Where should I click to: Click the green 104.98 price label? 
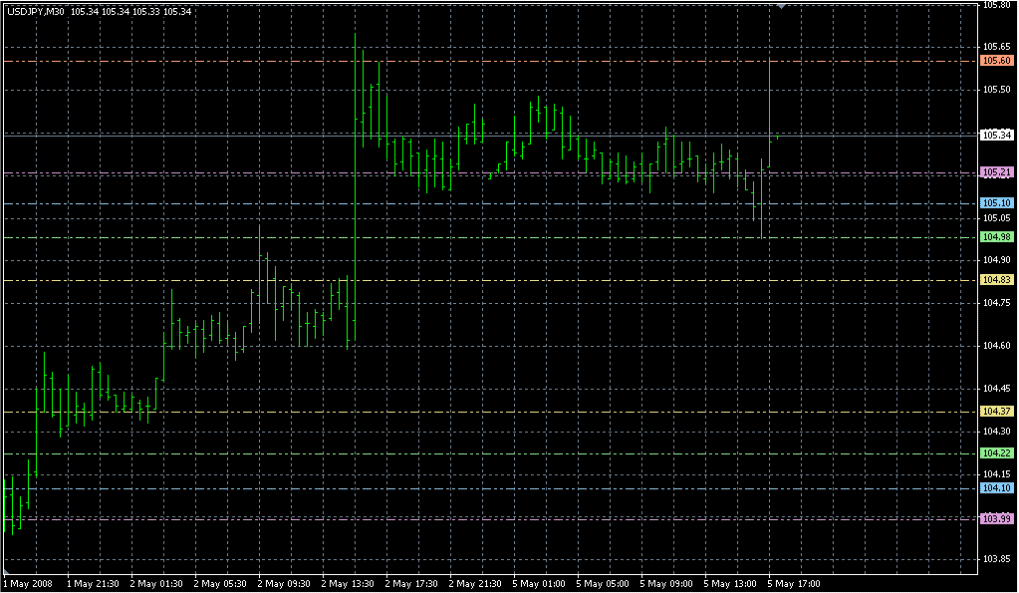(995, 237)
